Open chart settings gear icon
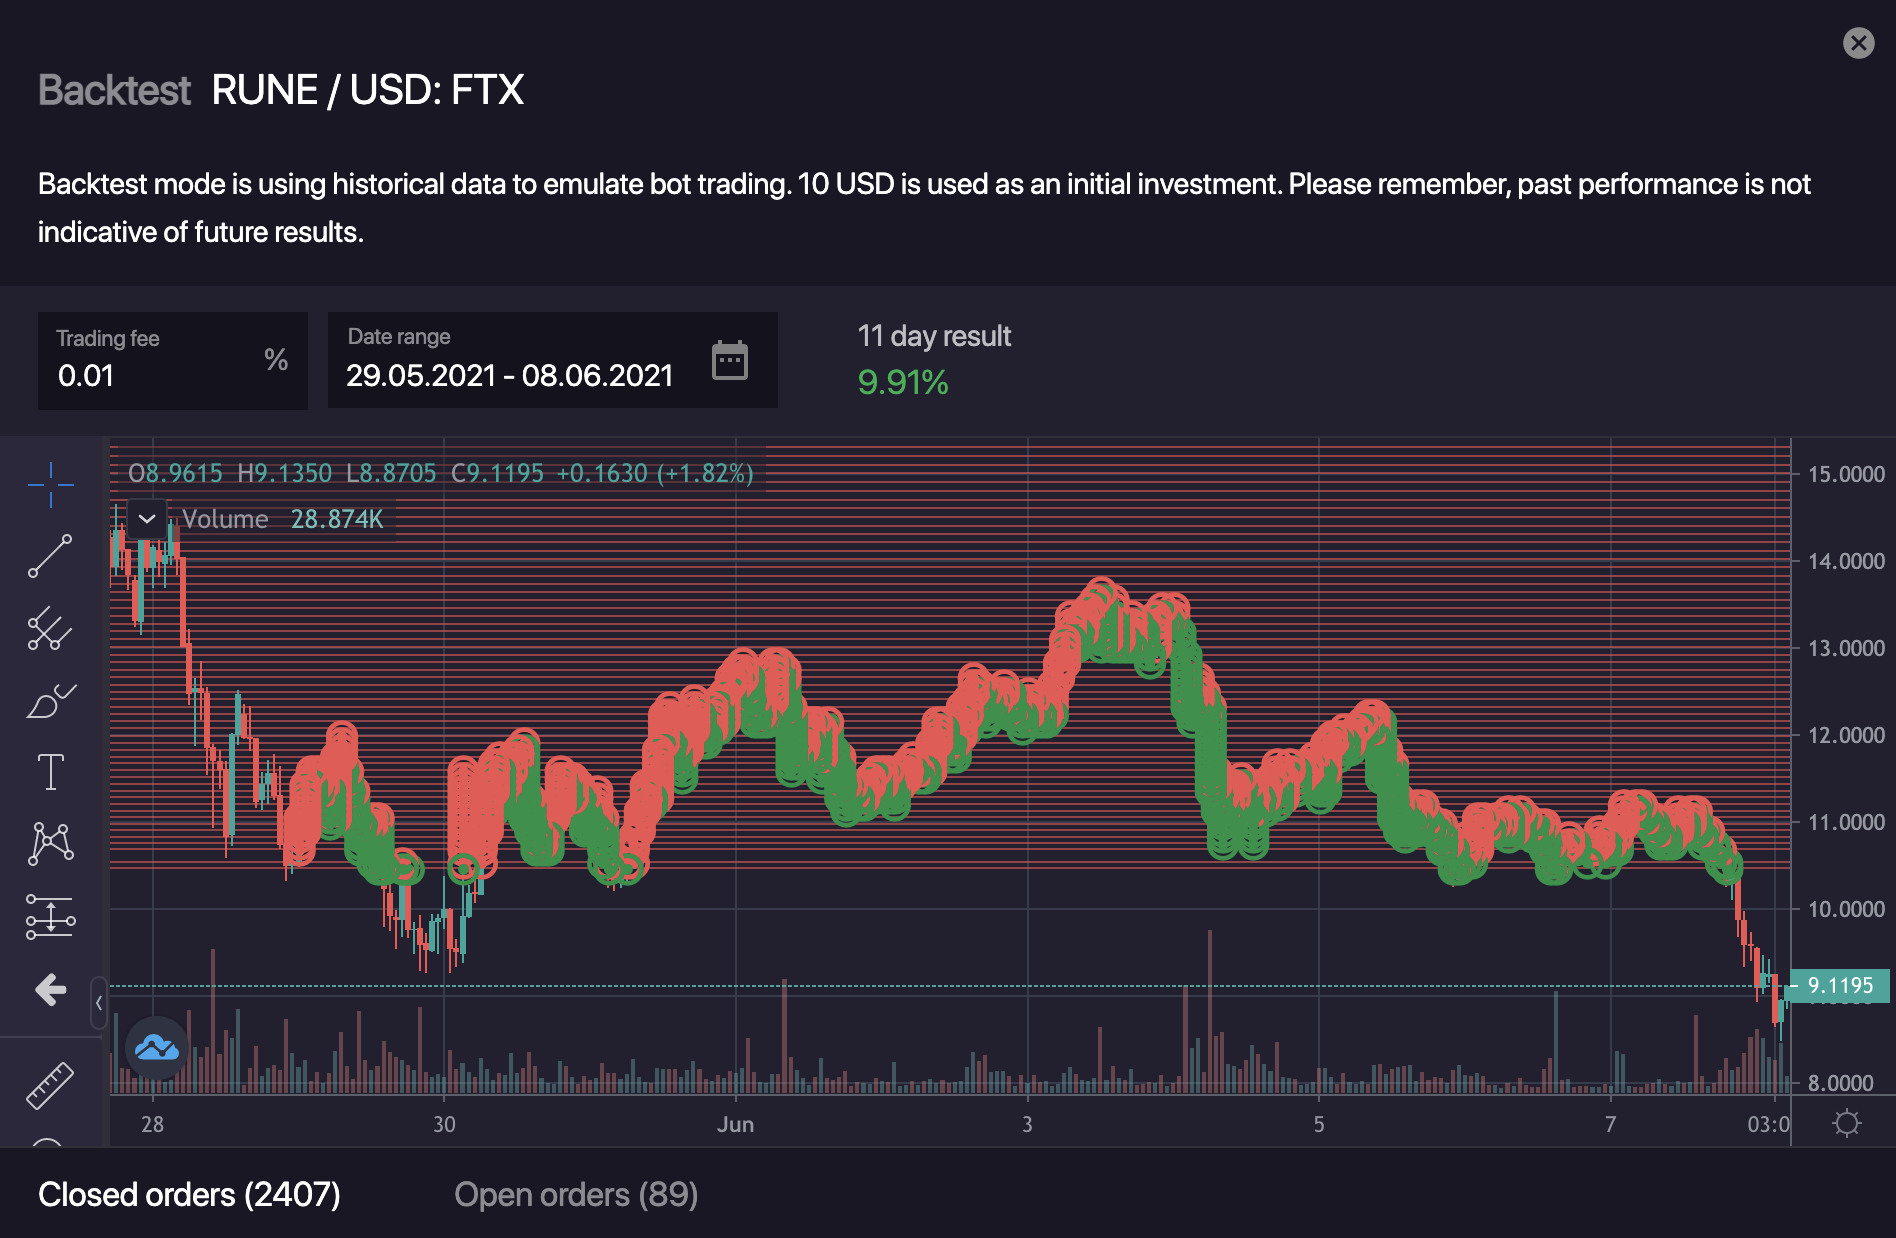 1846,1123
